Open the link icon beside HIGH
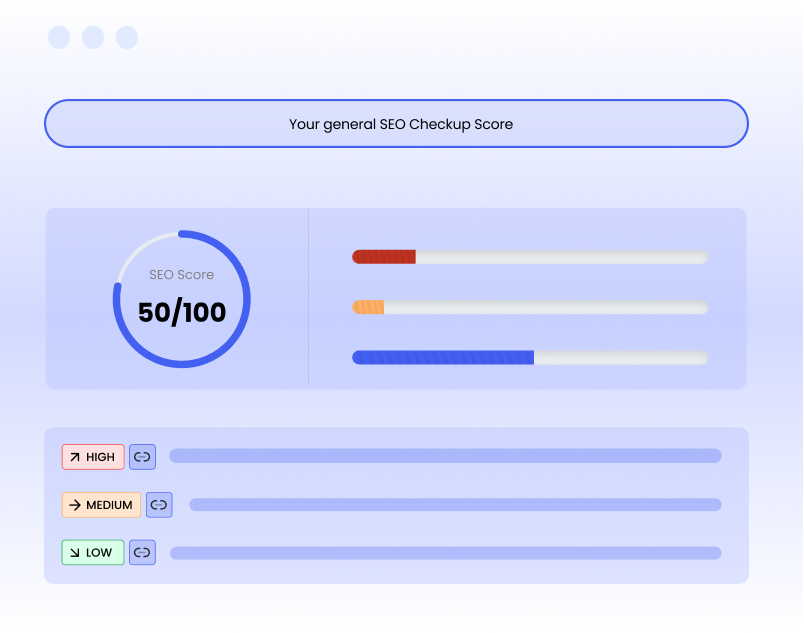This screenshot has height=633, width=804. [142, 457]
